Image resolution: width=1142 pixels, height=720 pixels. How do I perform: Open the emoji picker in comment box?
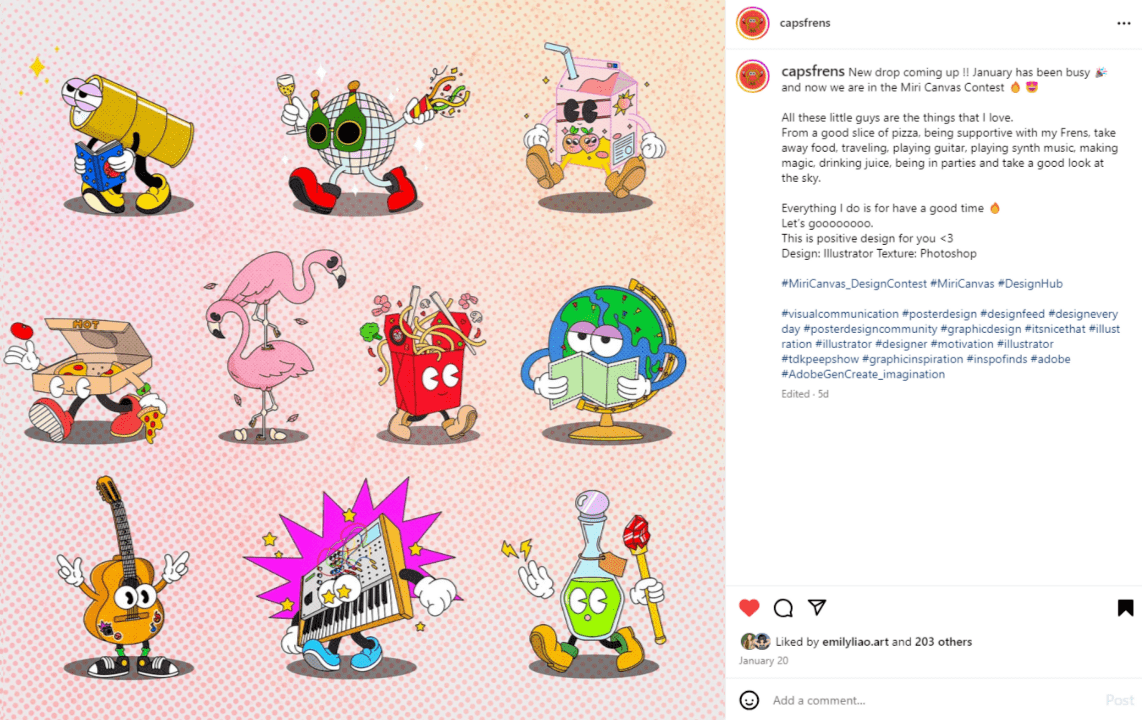pyautogui.click(x=749, y=700)
